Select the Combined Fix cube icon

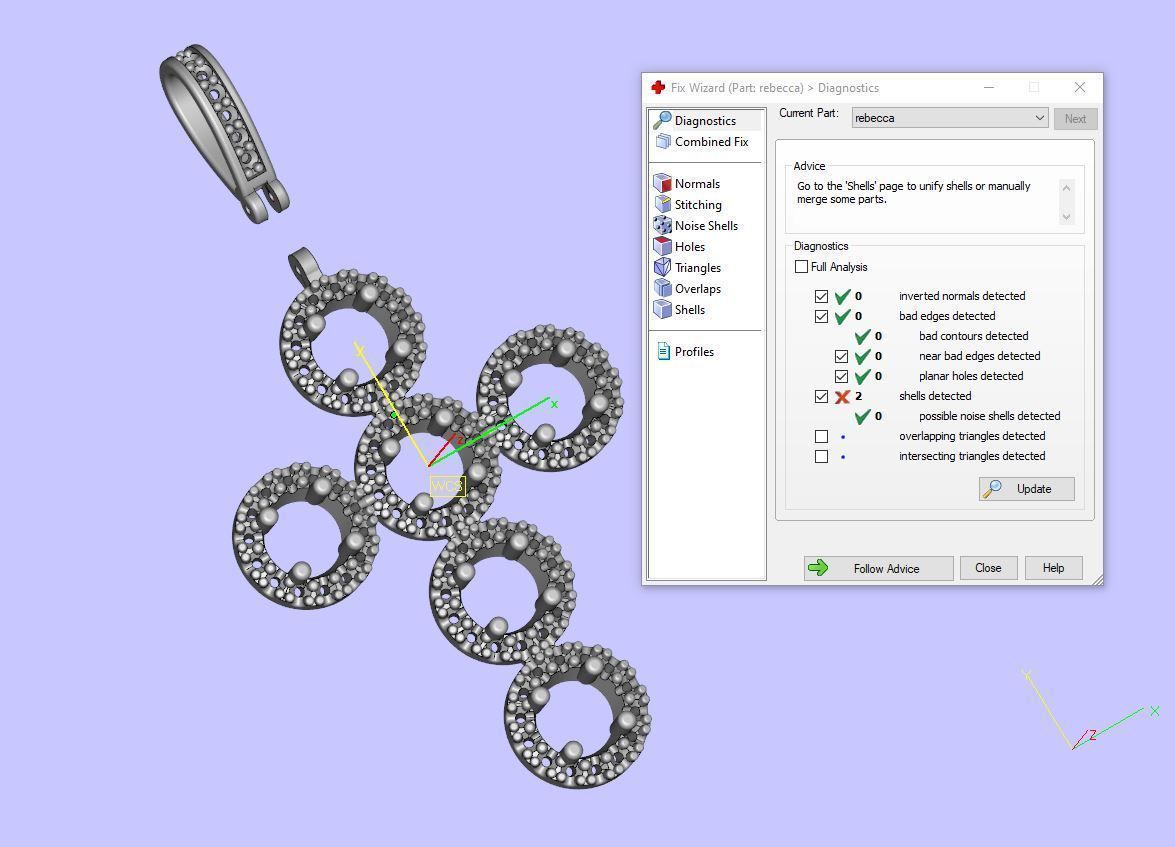pyautogui.click(x=662, y=141)
